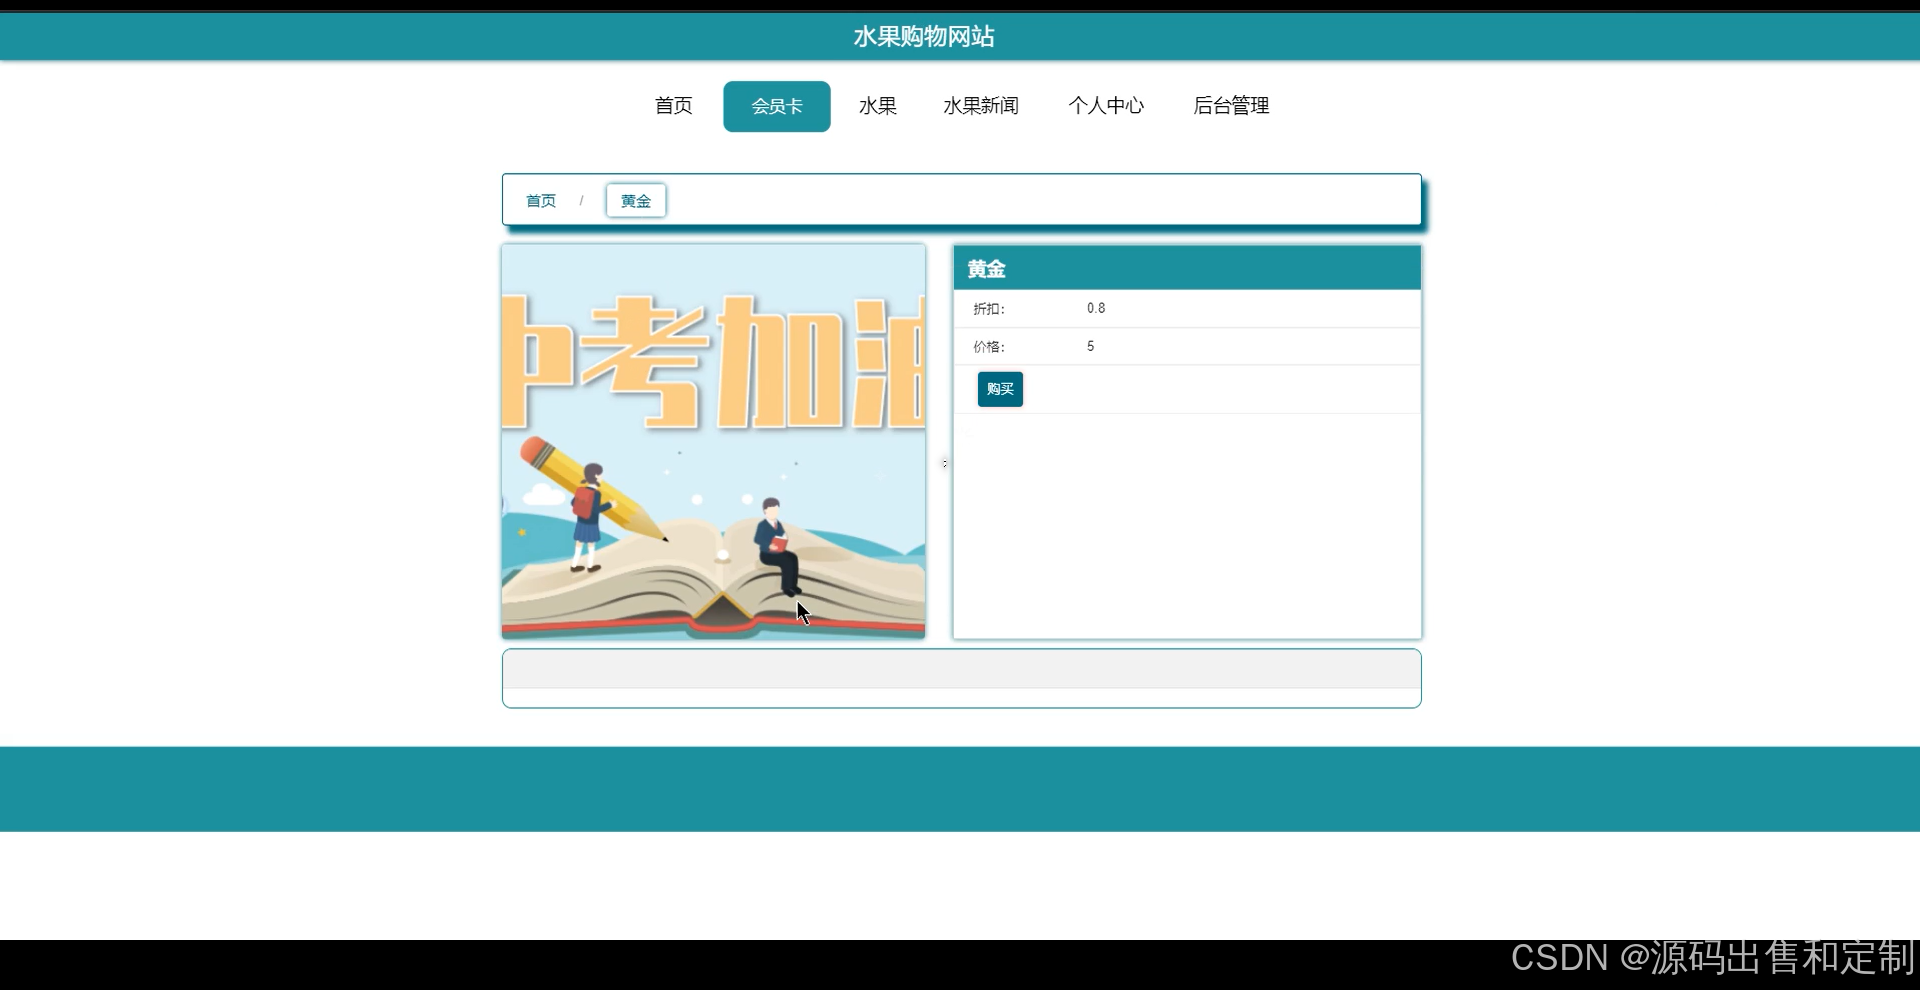The height and width of the screenshot is (990, 1920).
Task: Click the 中考加油 product image
Action: [714, 441]
